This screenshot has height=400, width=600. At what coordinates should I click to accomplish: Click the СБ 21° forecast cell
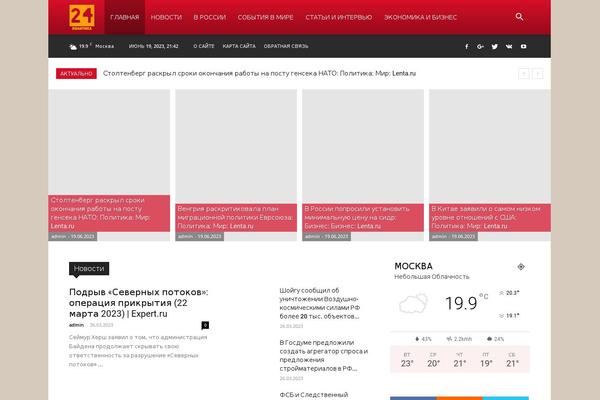tap(512, 360)
